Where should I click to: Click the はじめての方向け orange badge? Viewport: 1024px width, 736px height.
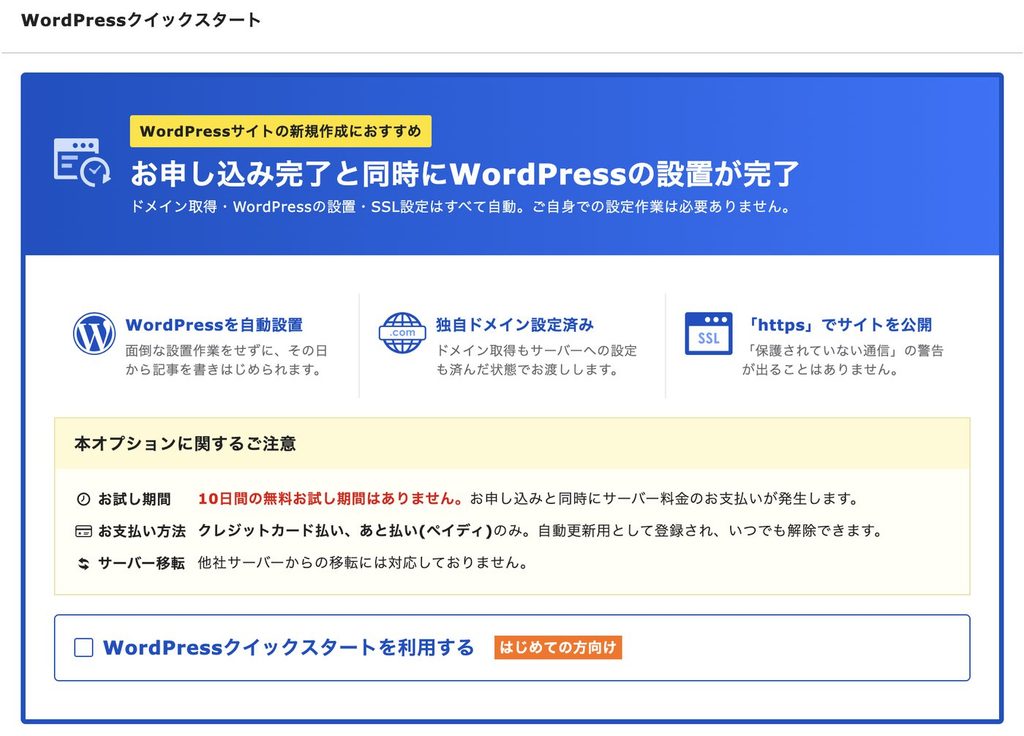click(x=558, y=647)
